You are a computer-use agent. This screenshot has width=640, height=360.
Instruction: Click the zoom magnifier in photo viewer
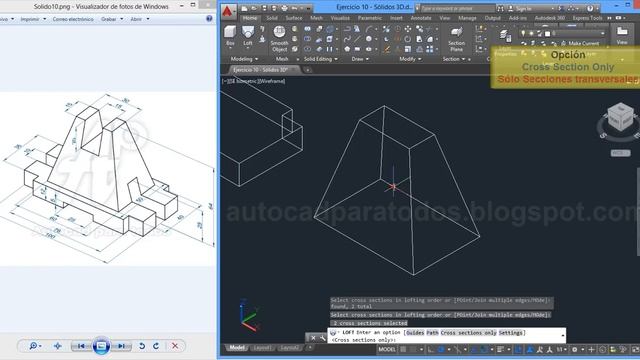33,346
